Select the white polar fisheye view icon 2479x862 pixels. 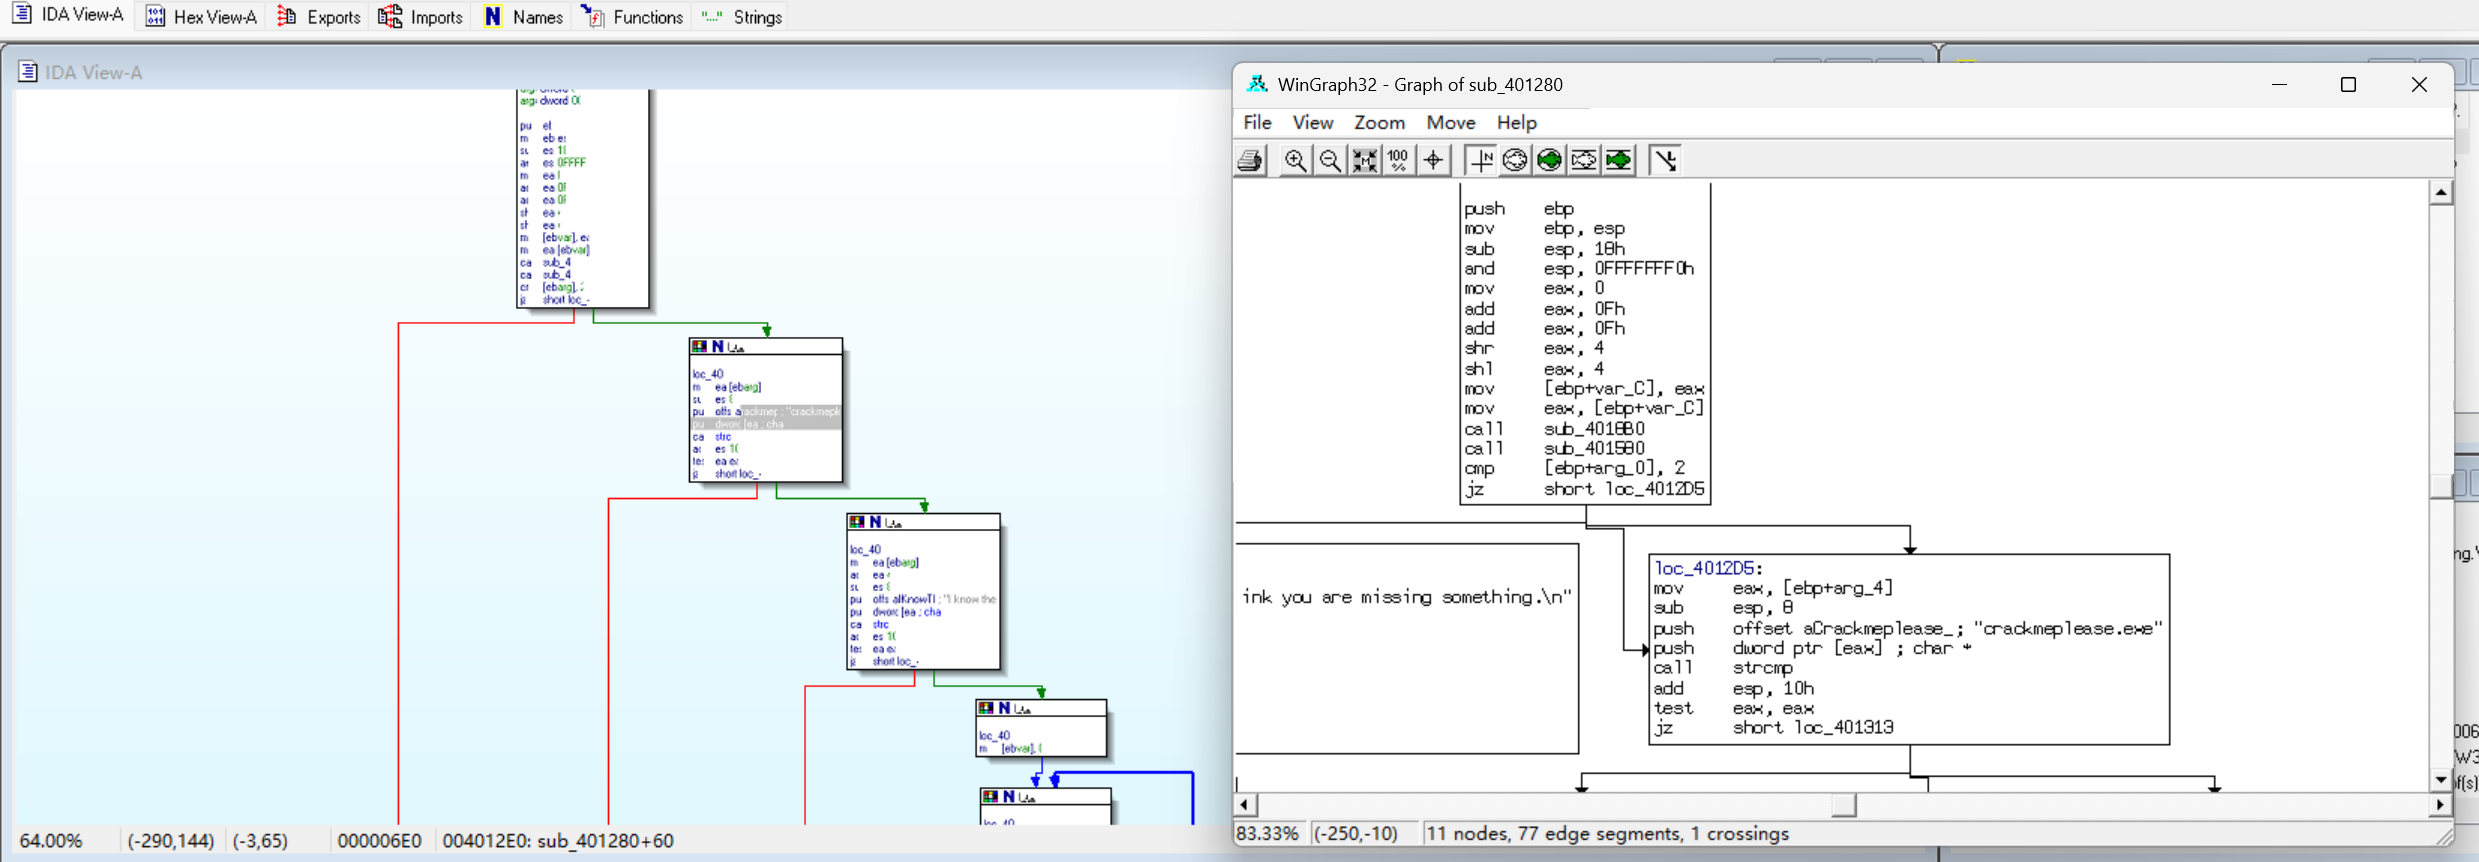click(1515, 160)
